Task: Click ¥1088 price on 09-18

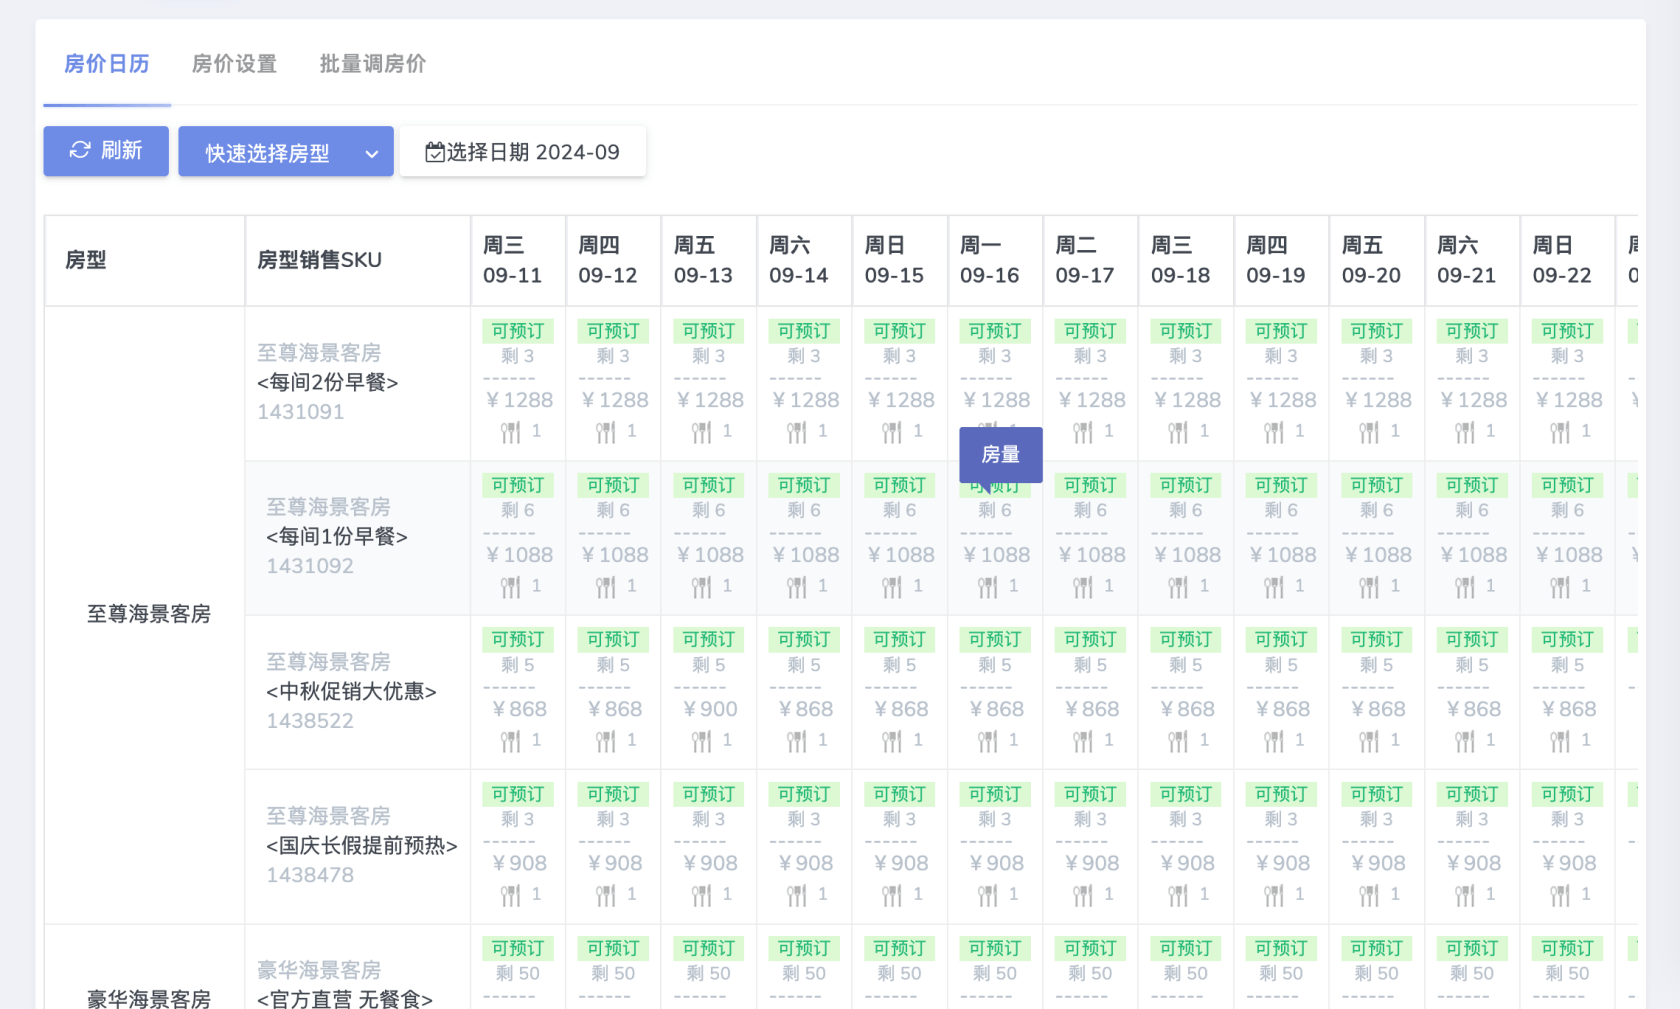Action: click(1188, 555)
